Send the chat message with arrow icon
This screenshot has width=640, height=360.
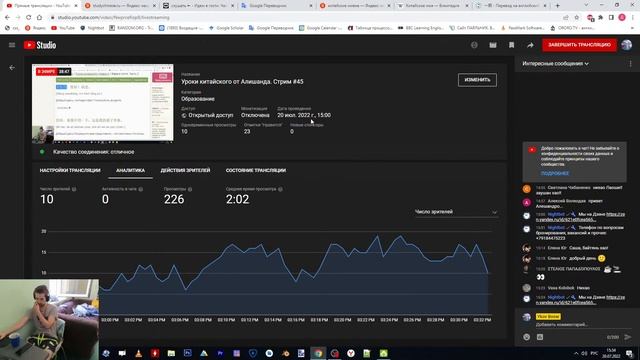click(628, 337)
